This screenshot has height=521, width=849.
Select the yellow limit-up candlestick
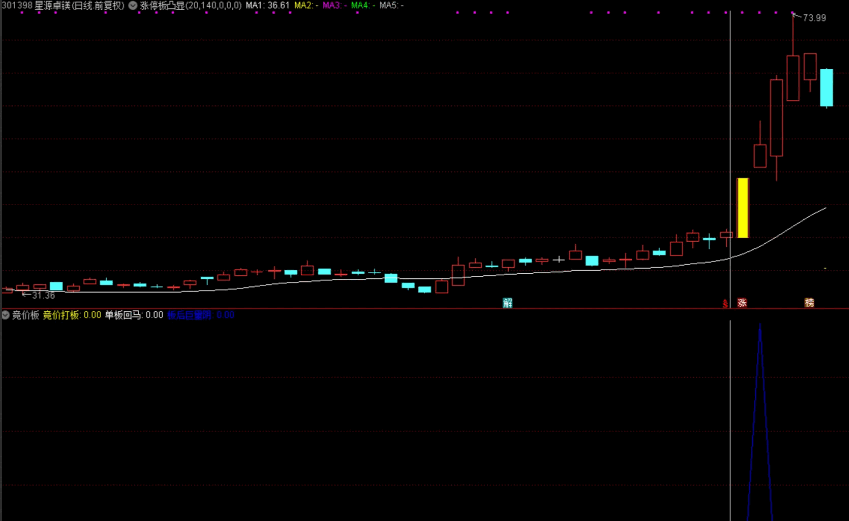743,208
